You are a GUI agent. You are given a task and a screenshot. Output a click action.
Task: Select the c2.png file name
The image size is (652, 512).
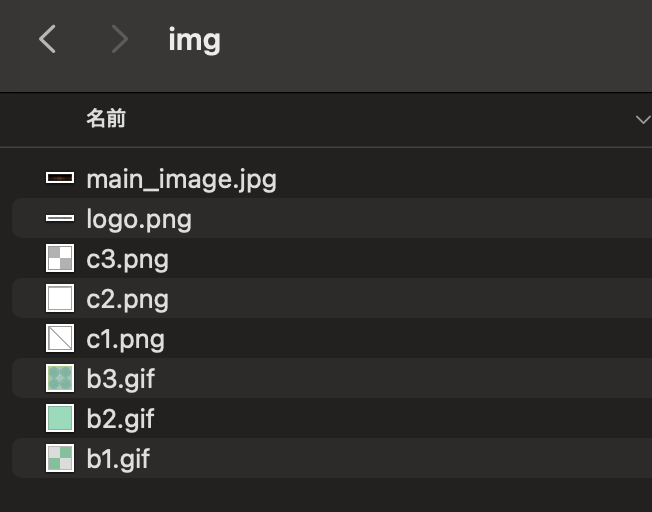(127, 299)
